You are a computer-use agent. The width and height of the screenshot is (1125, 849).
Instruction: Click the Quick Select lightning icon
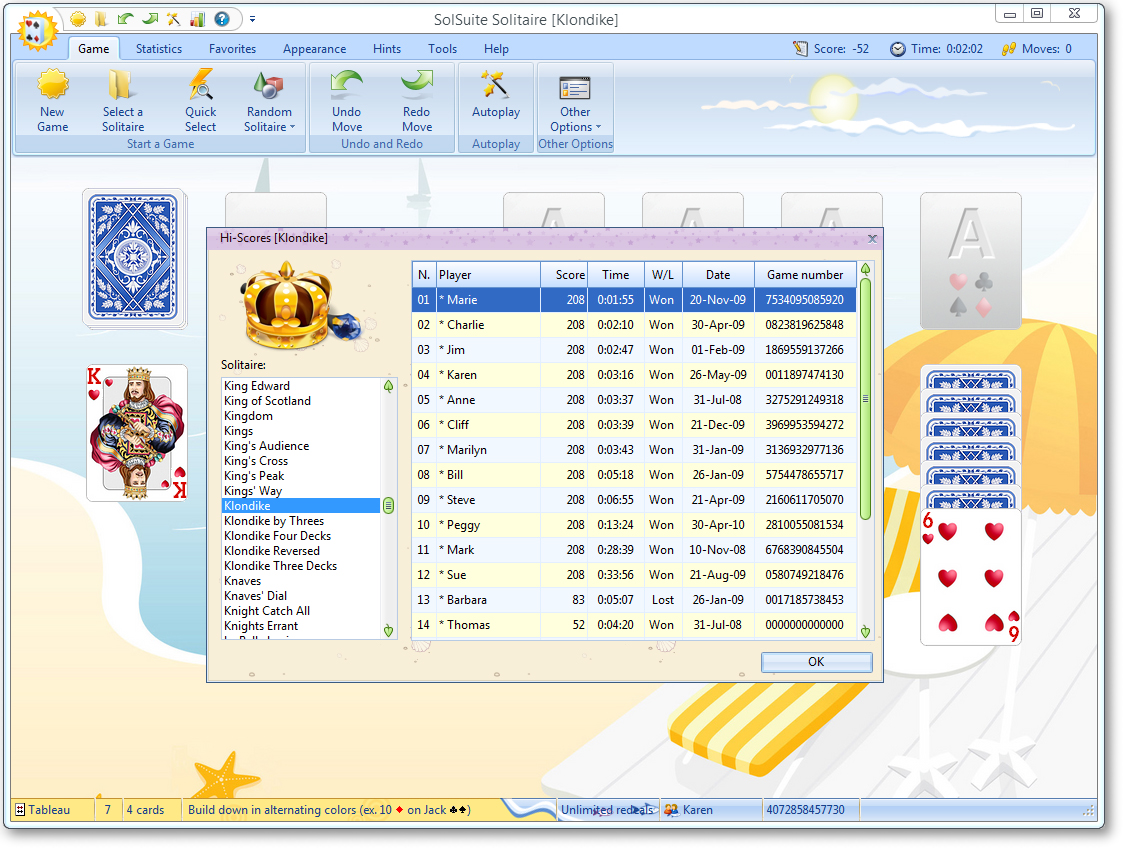coord(200,85)
